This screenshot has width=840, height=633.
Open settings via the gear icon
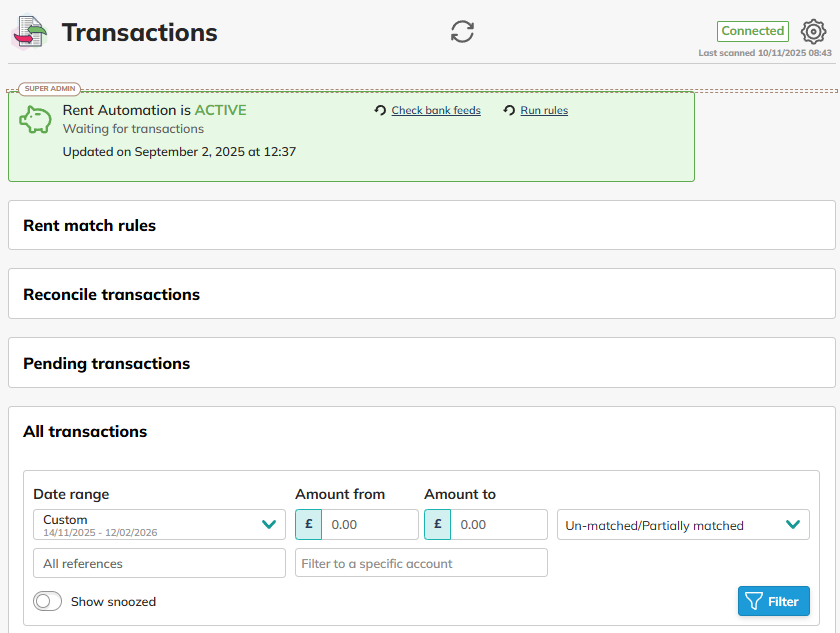point(814,31)
